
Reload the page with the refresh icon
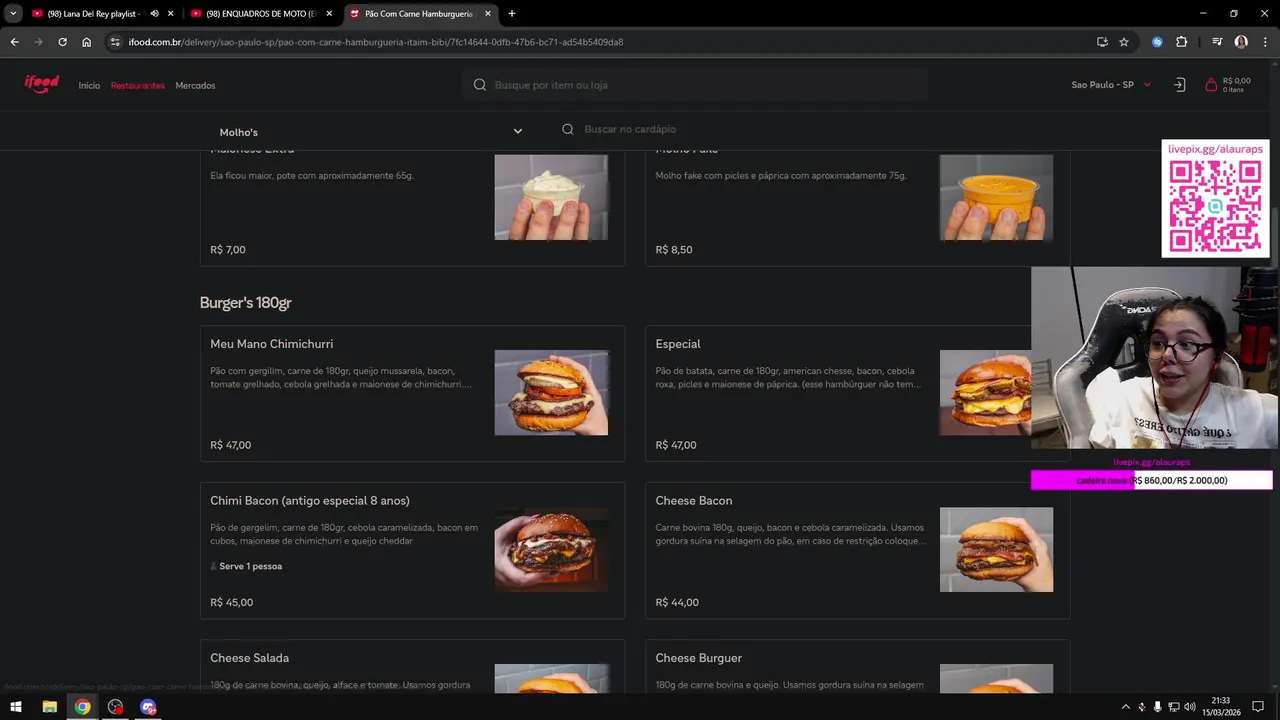62,42
